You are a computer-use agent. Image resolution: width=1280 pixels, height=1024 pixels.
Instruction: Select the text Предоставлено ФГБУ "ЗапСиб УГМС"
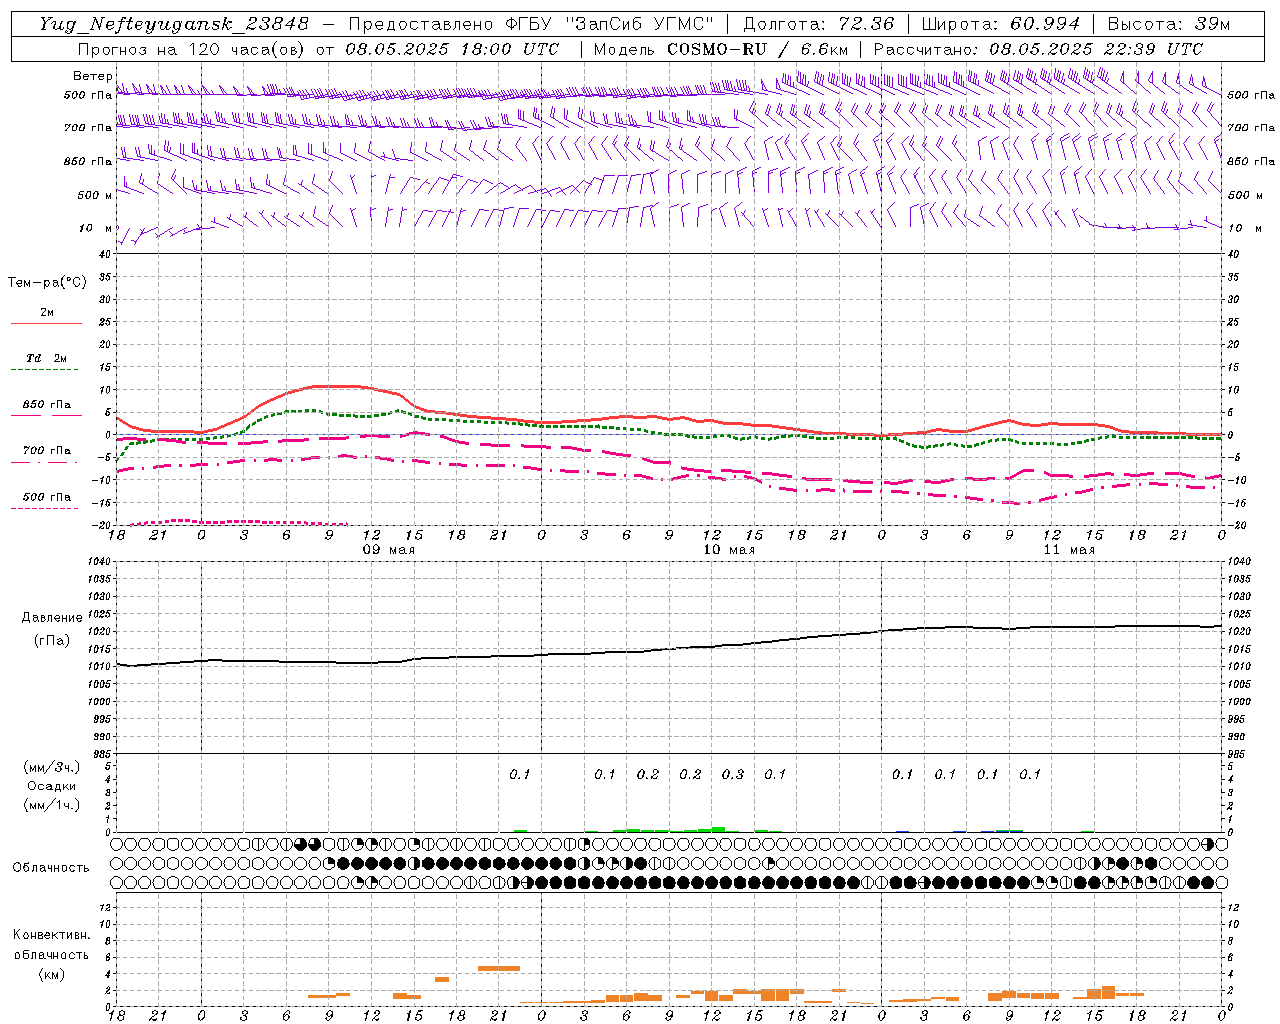[x=531, y=24]
